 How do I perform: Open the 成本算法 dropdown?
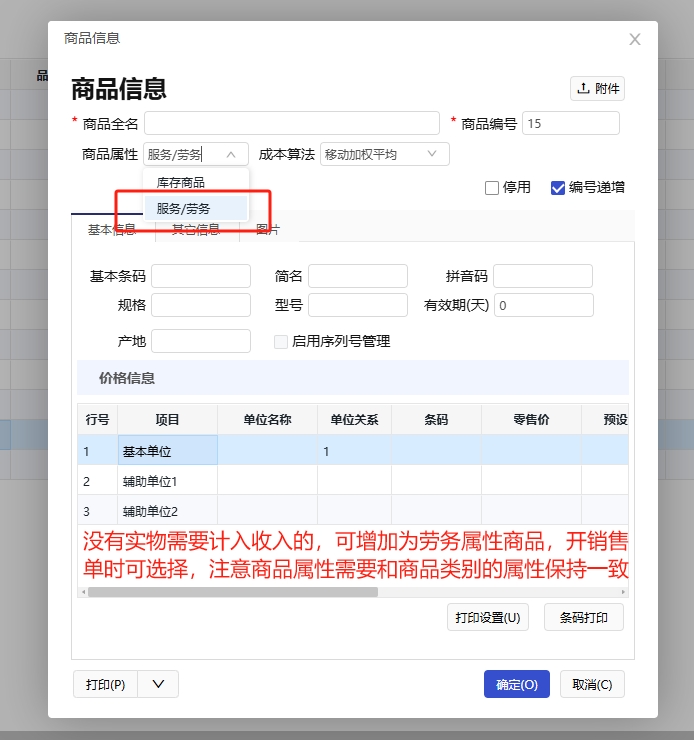(x=385, y=154)
